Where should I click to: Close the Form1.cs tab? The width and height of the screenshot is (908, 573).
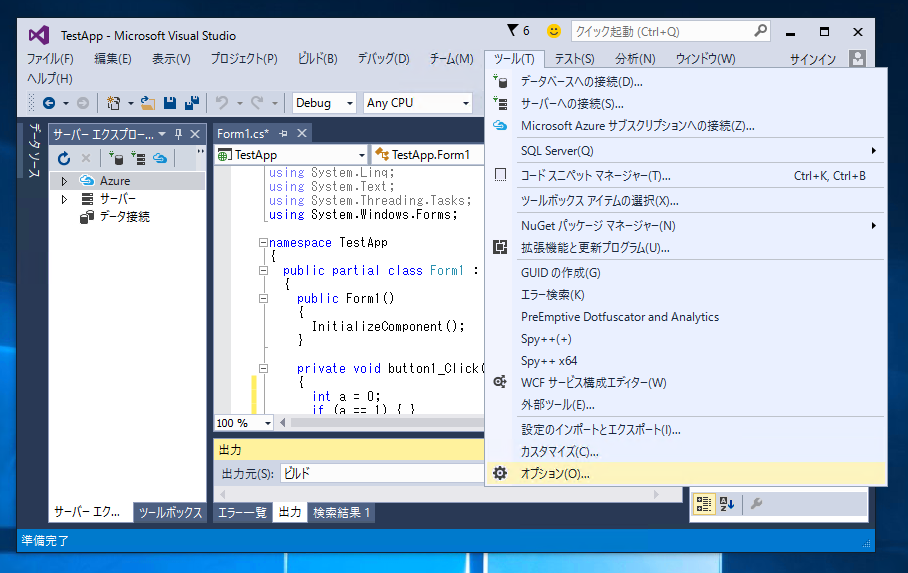302,133
